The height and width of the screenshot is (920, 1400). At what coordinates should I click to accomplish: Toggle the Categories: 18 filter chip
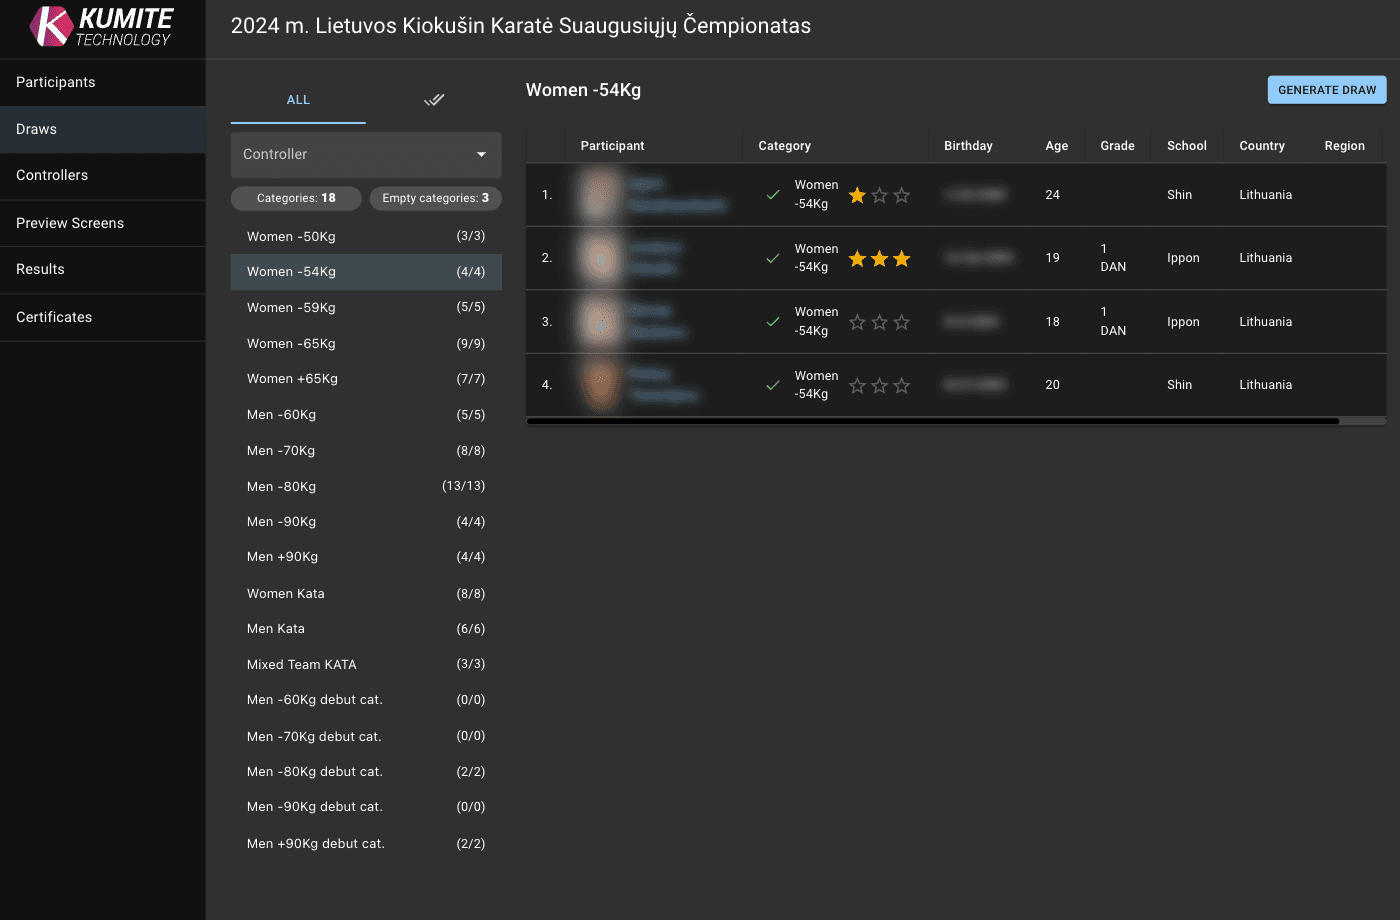point(296,198)
